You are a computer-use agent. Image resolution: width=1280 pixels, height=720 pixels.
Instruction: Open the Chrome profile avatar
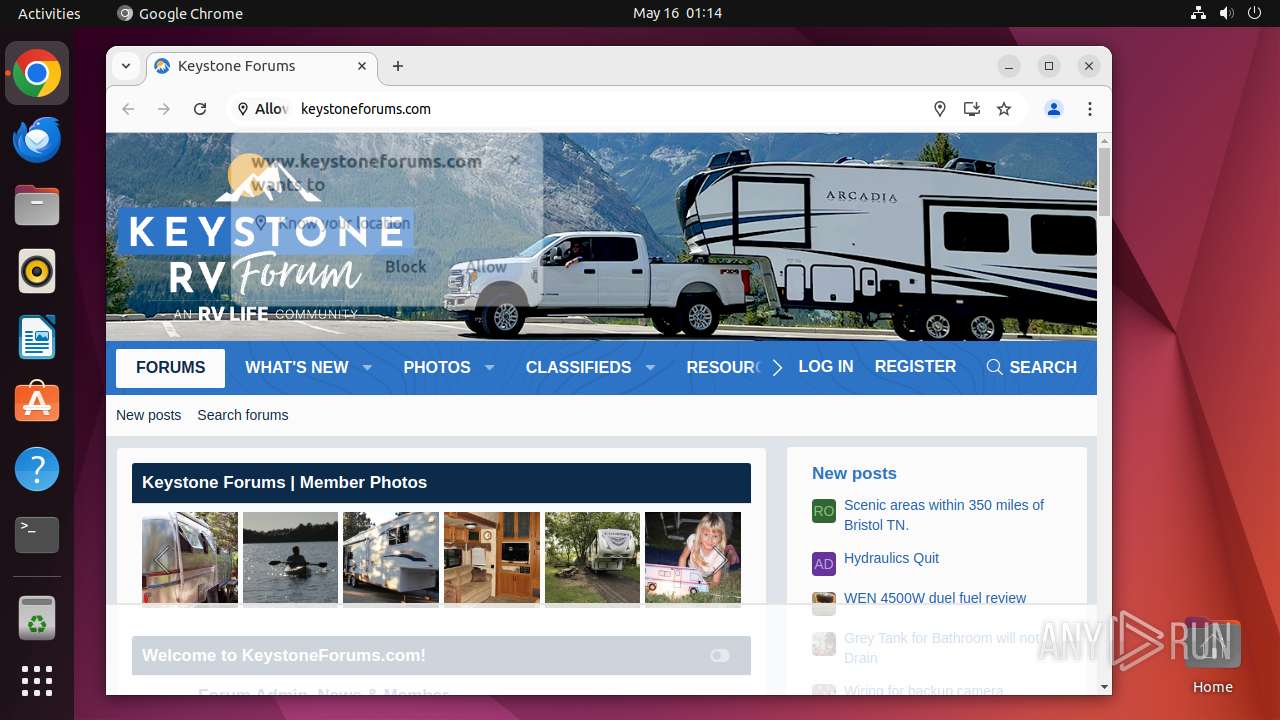1054,109
